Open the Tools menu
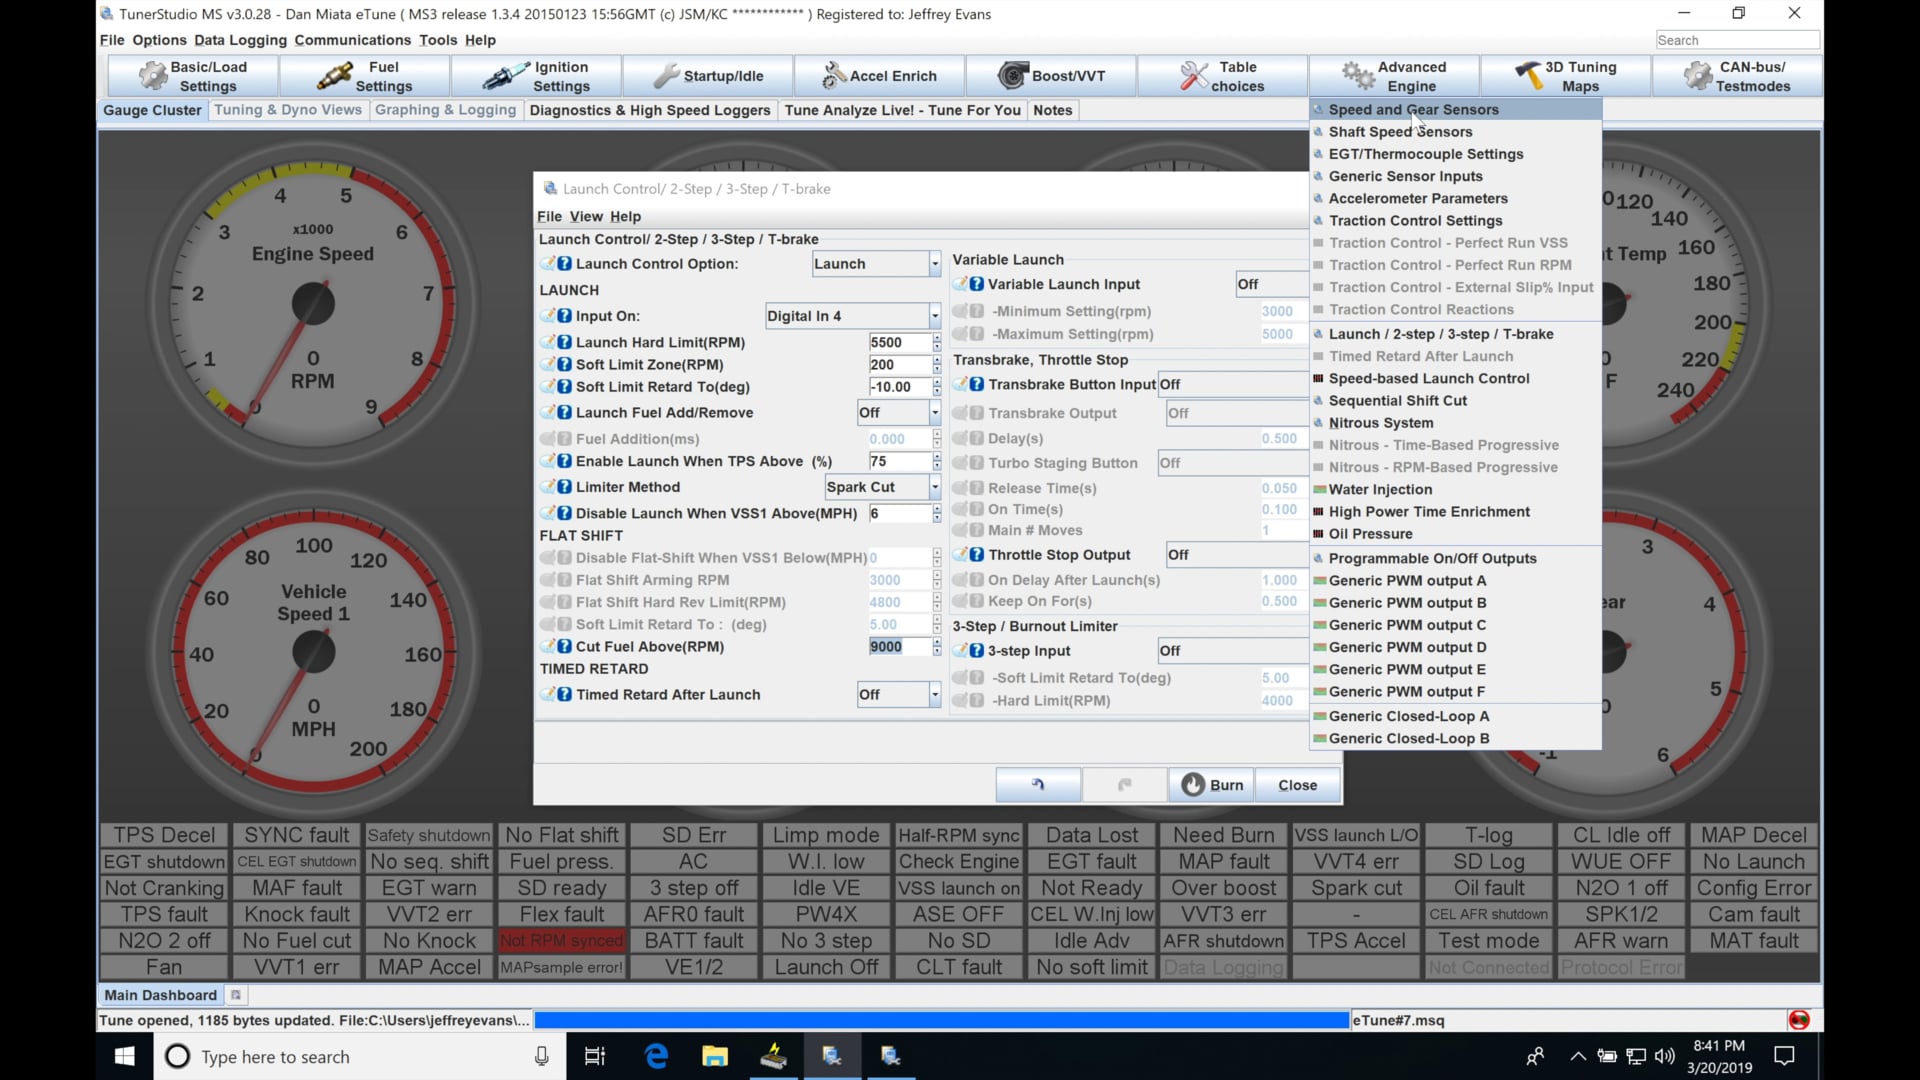 (437, 40)
